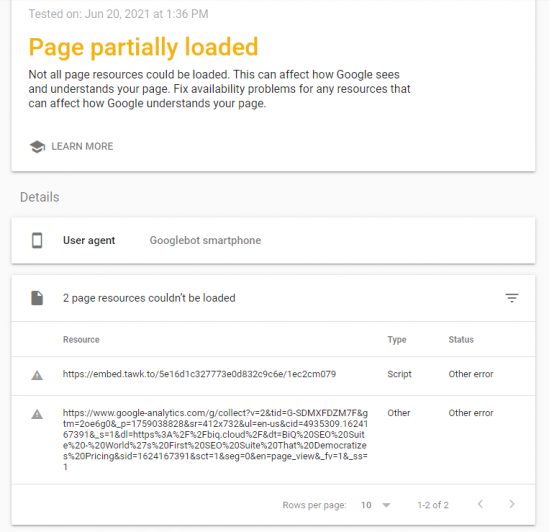Click the page resources document icon
This screenshot has width=549, height=532.
[x=37, y=298]
